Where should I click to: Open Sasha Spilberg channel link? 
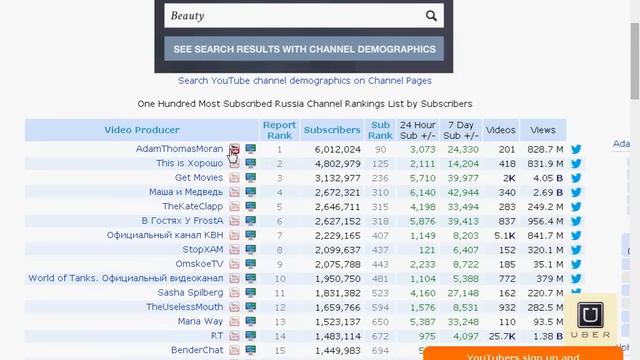190,293
